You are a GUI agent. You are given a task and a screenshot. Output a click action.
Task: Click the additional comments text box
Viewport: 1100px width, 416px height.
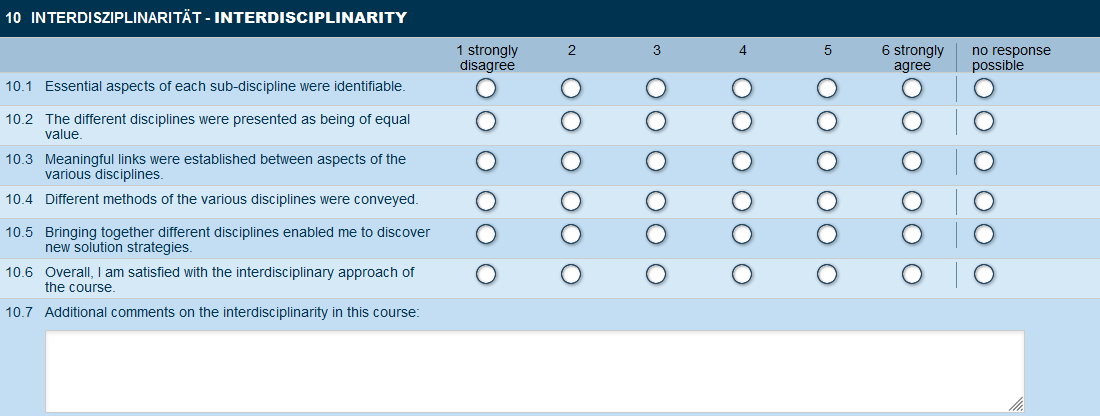pos(534,370)
